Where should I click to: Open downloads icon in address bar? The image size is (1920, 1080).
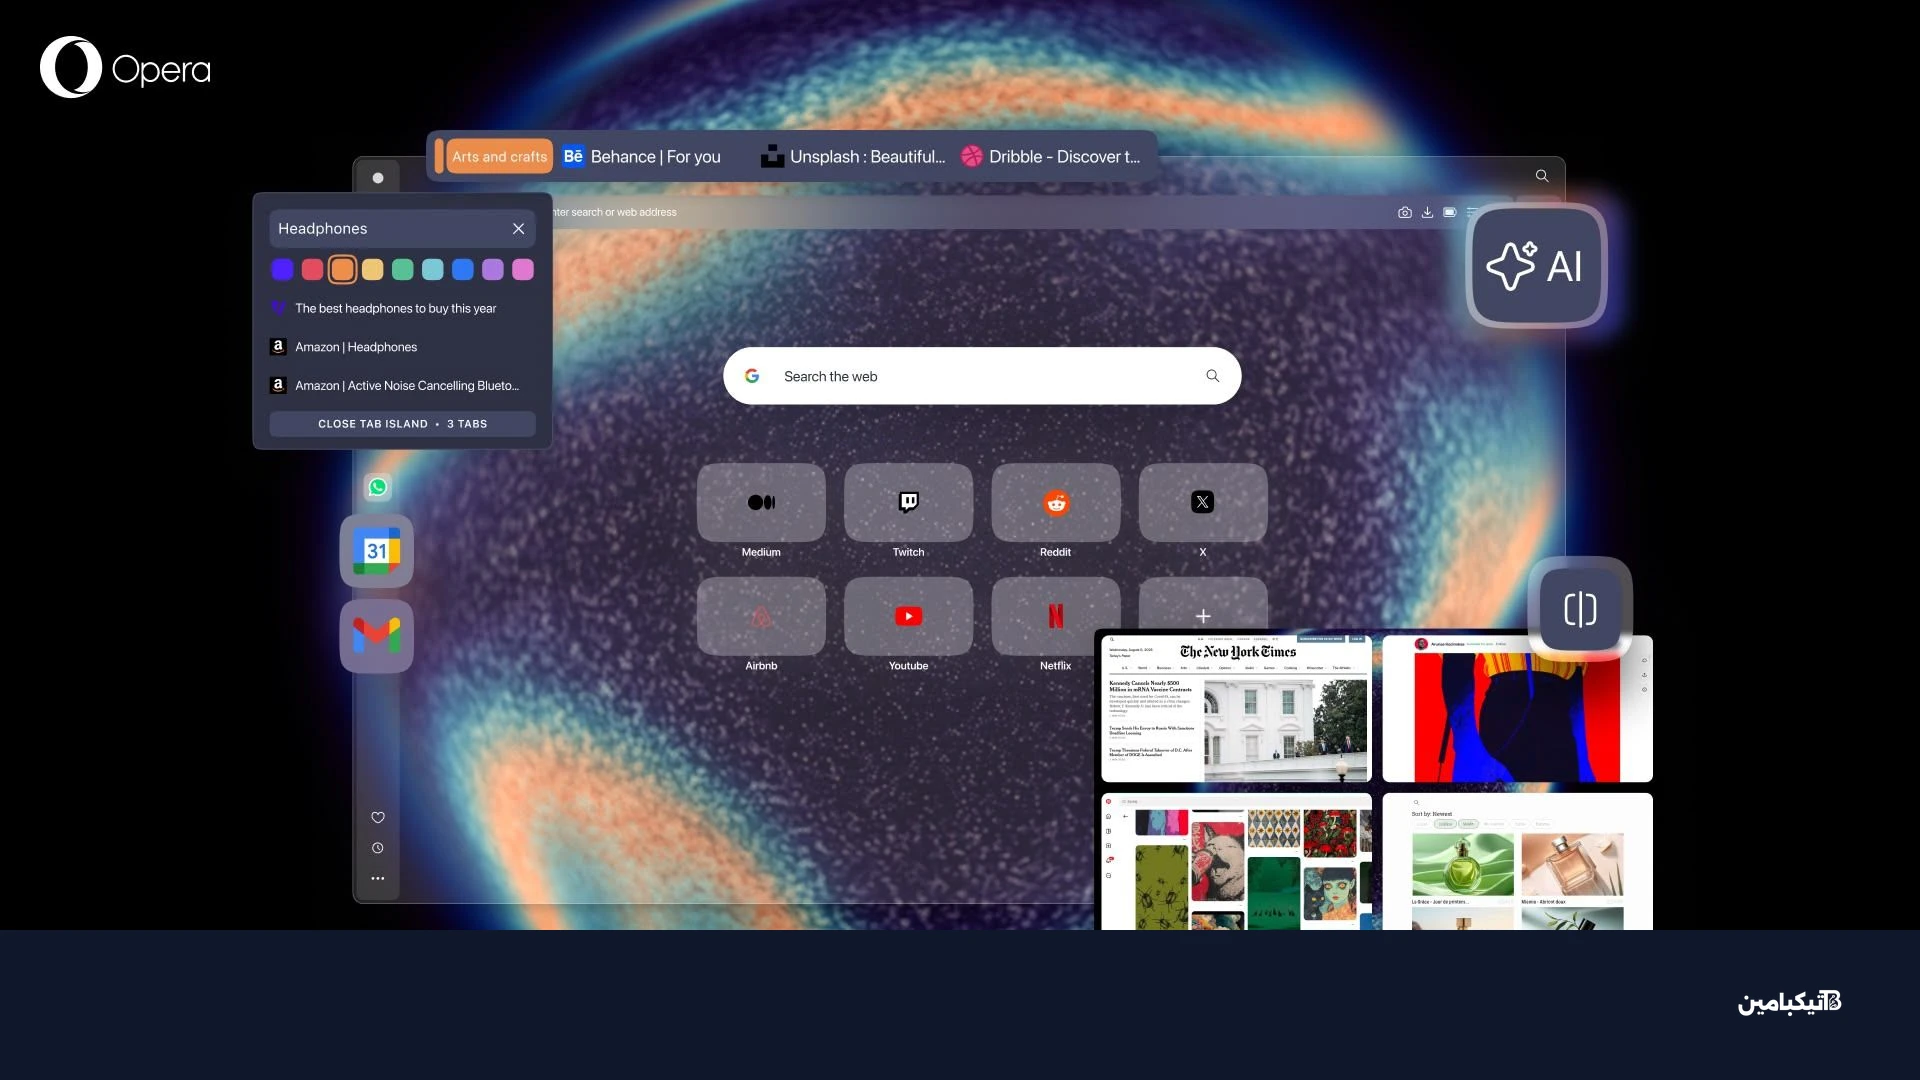pos(1427,212)
